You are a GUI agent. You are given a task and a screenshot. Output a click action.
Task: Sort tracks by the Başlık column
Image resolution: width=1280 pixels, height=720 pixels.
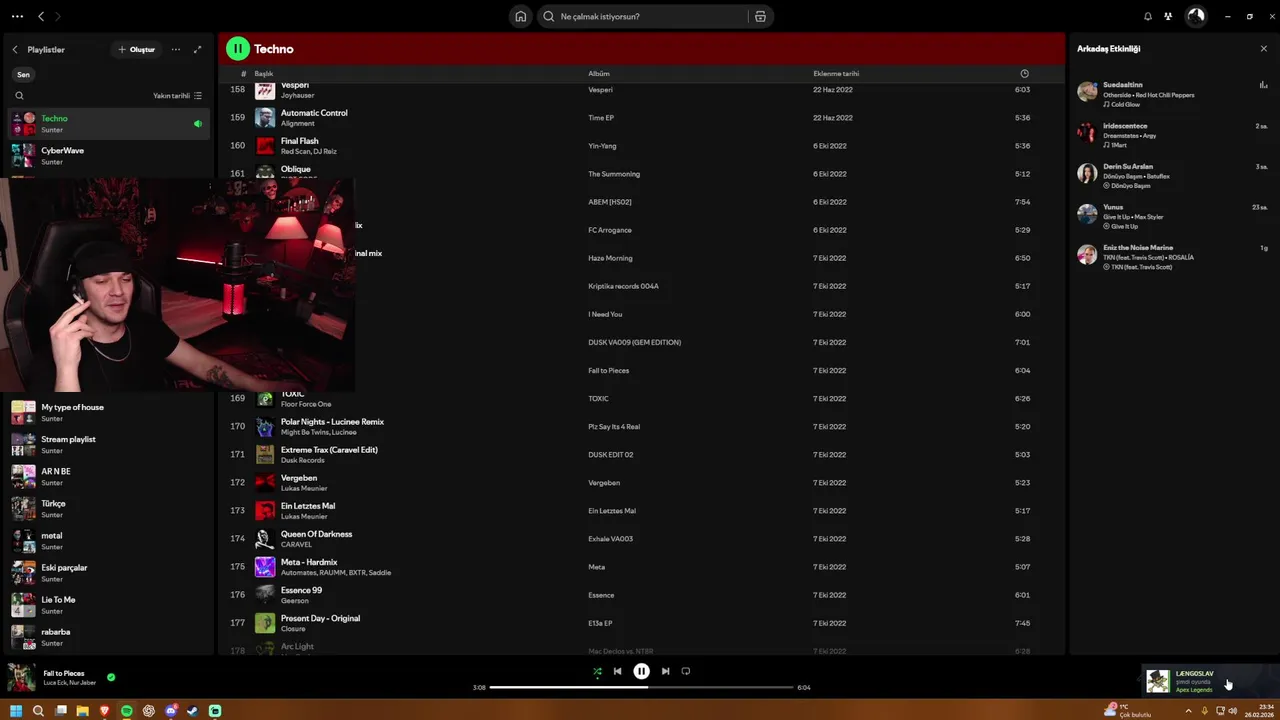[264, 73]
